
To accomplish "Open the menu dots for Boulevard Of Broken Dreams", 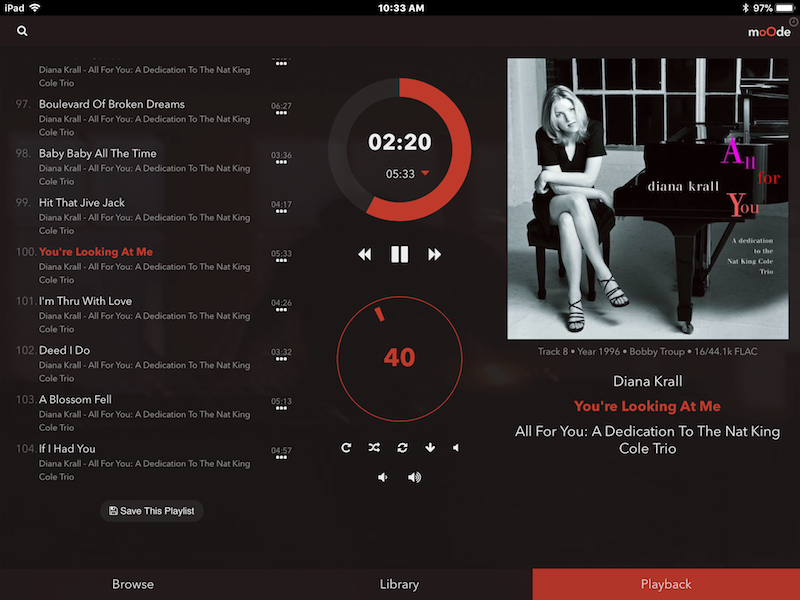I will click(281, 113).
